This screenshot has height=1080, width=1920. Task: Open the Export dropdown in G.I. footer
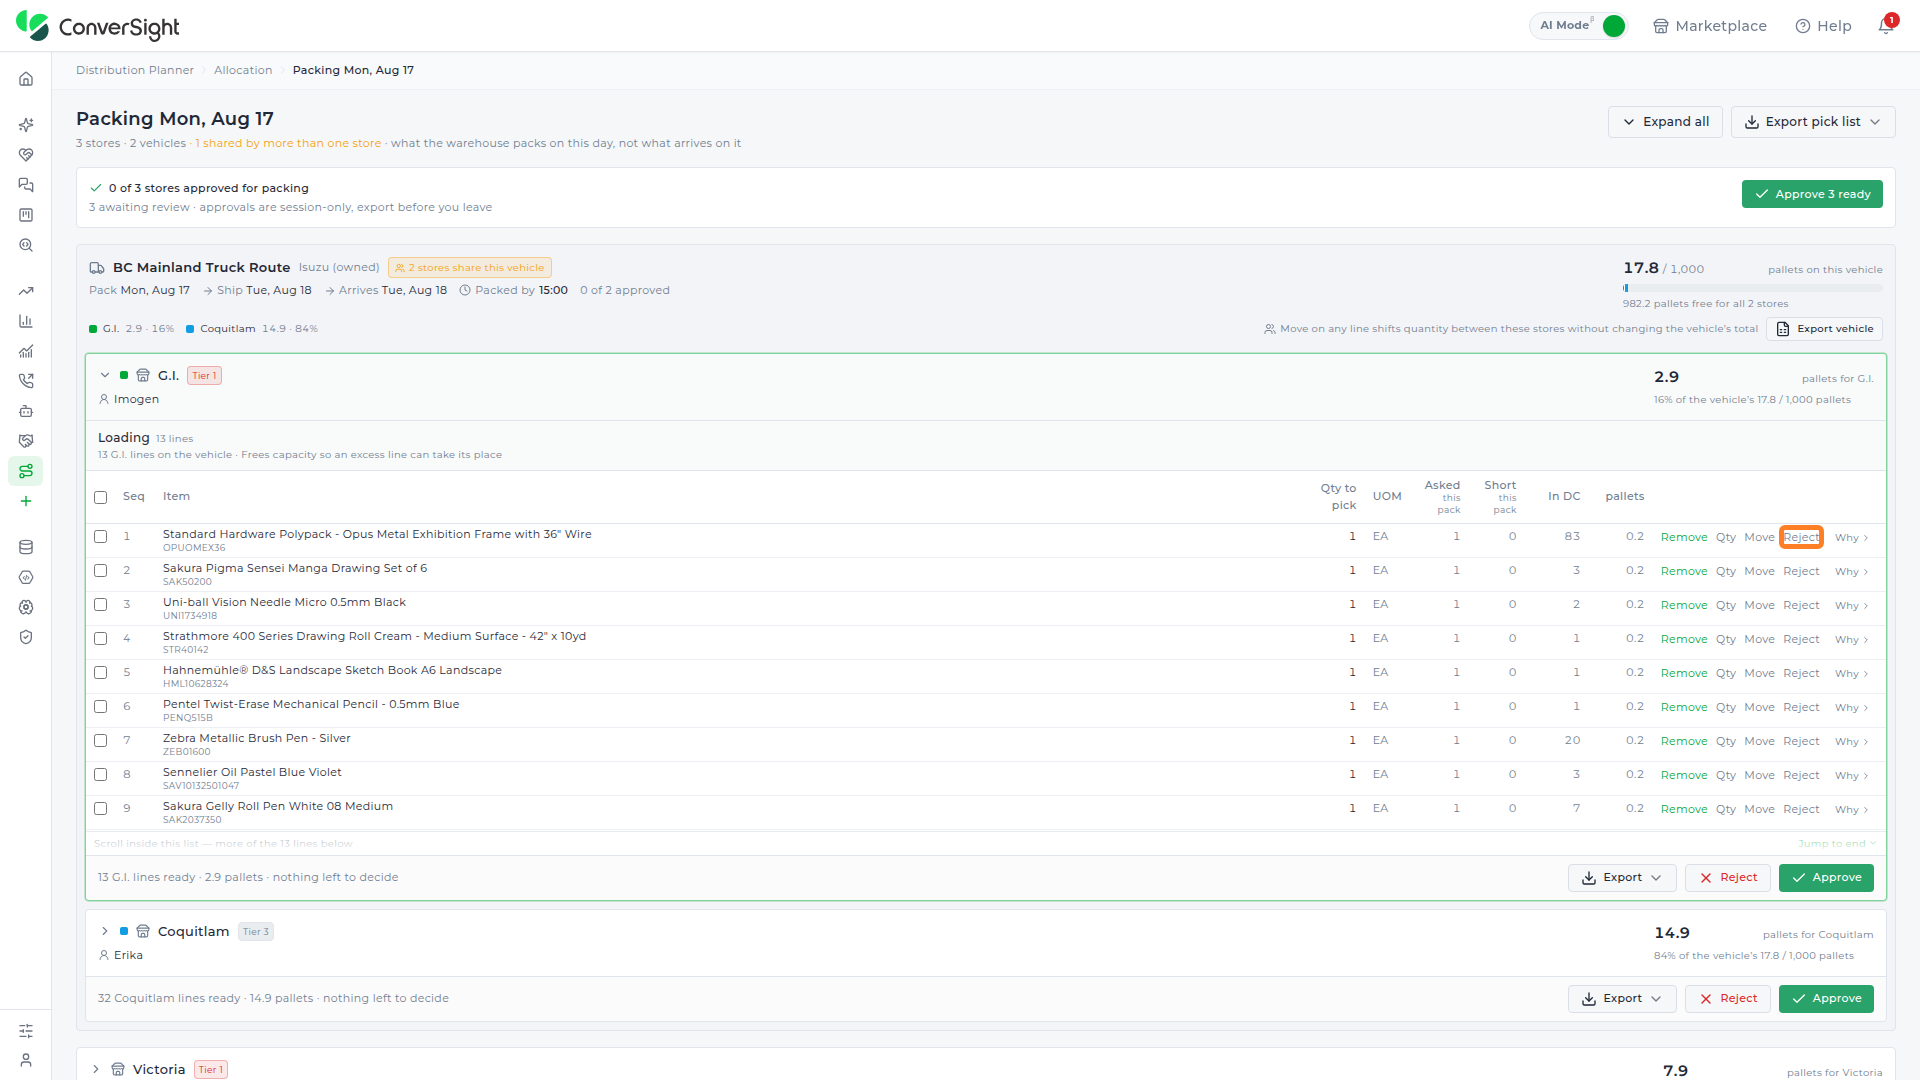pyautogui.click(x=1622, y=878)
